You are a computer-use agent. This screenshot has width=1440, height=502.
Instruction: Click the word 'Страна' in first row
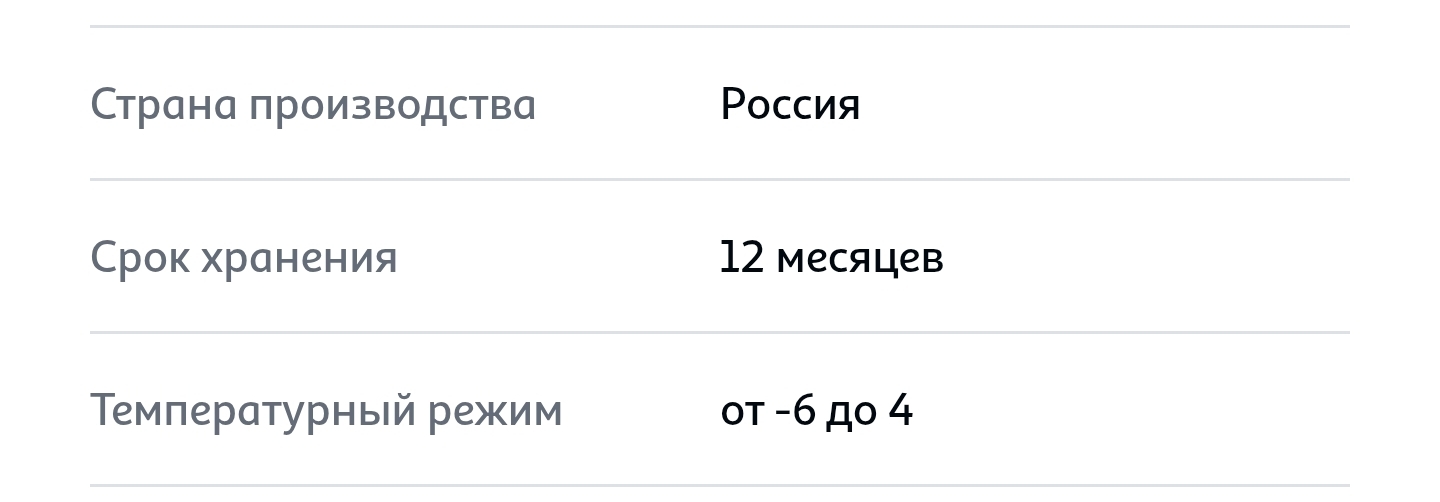coord(163,104)
